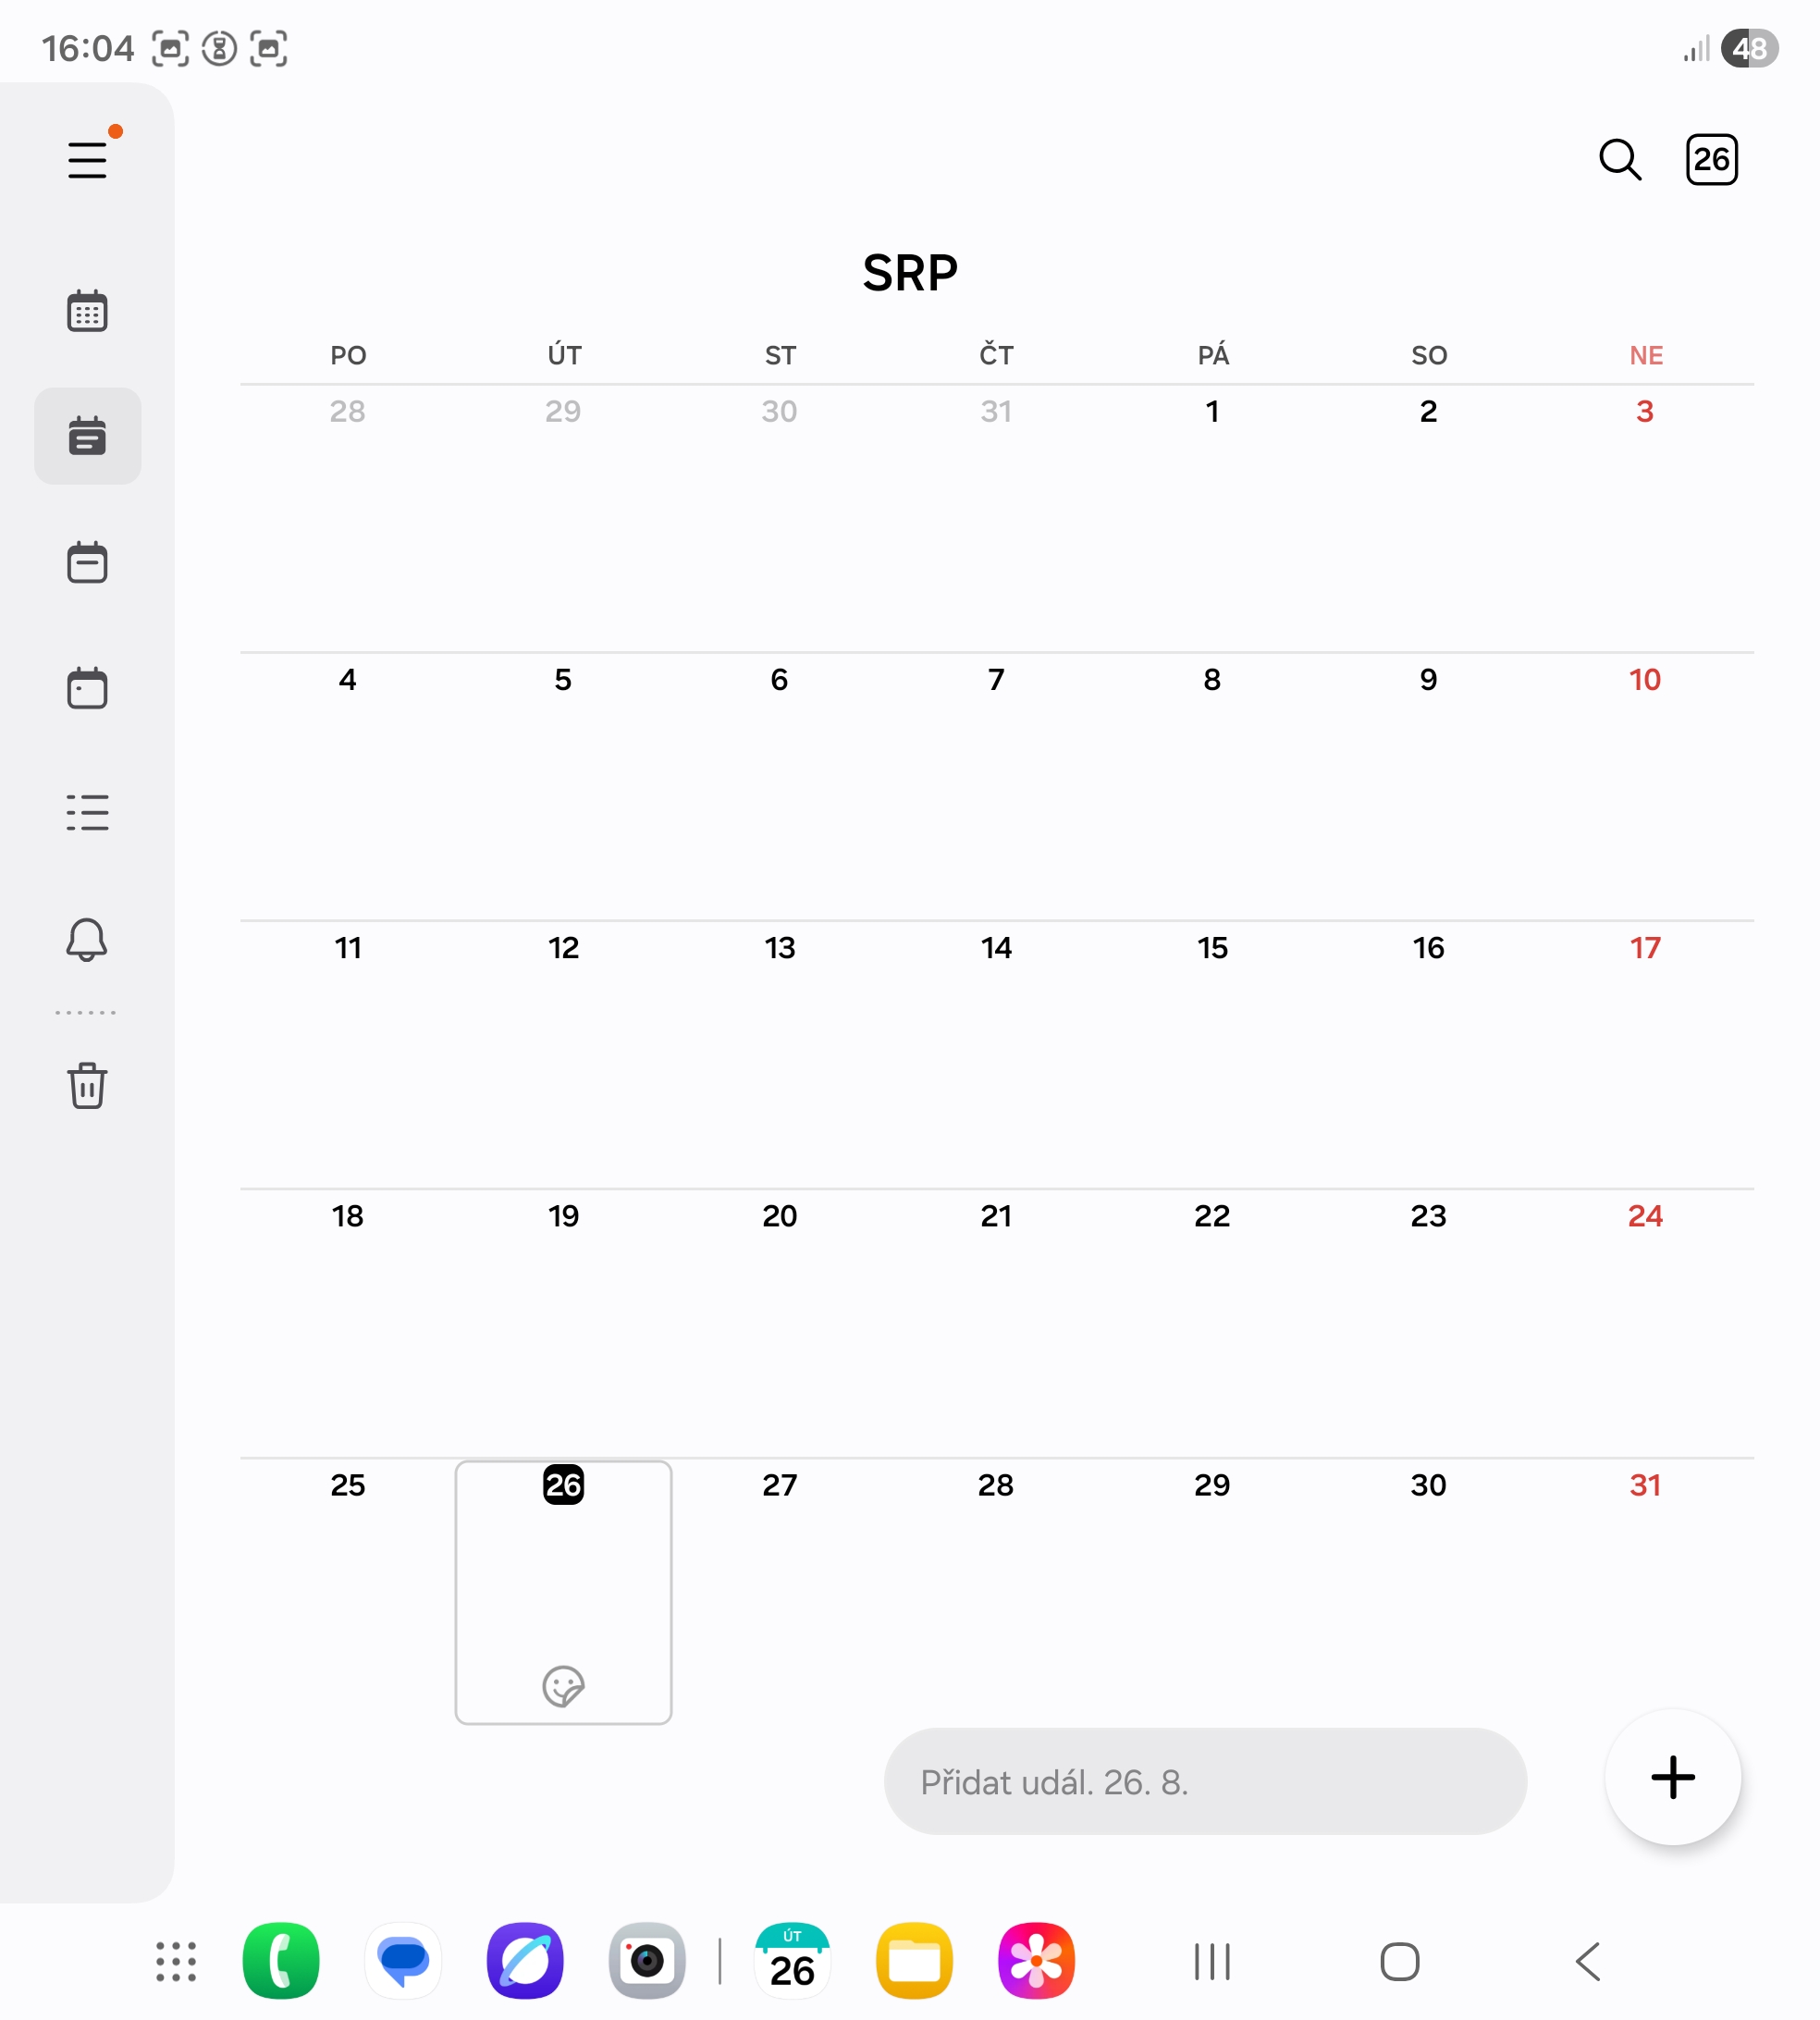
Task: Open the Gallery flower app
Action: tap(1036, 1961)
